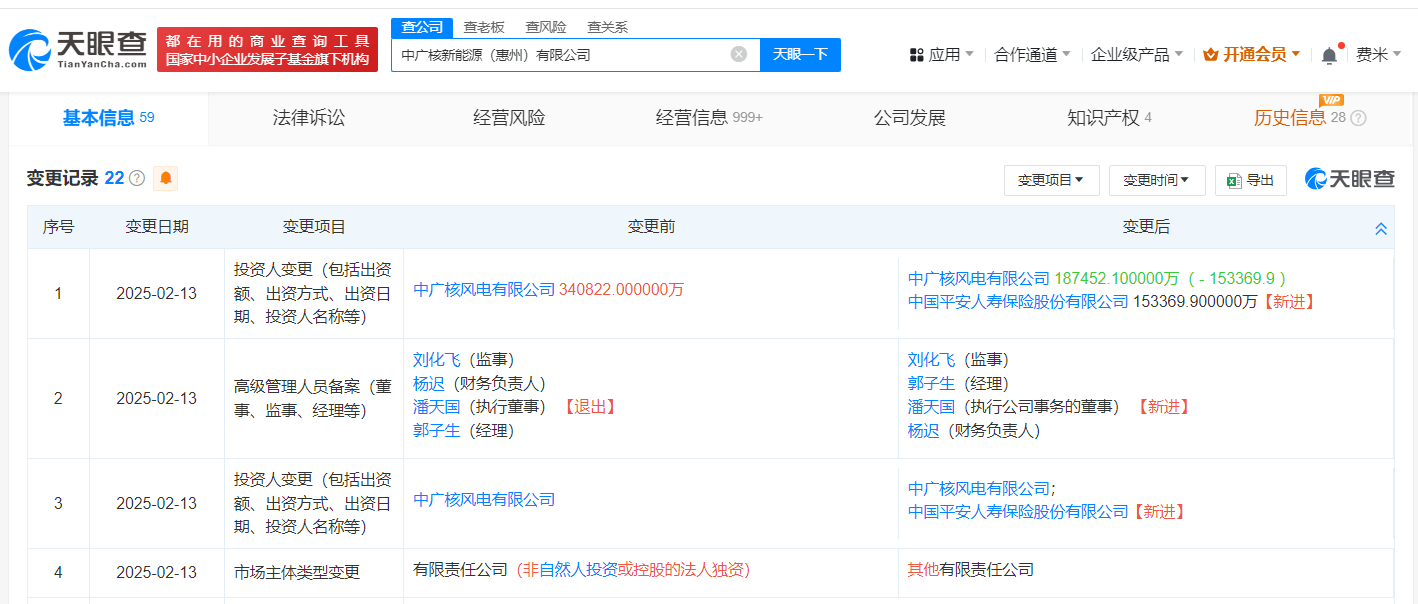Viewport: 1418px width, 604px height.
Task: Open the 变更时间 filter dropdown
Action: 1157,180
